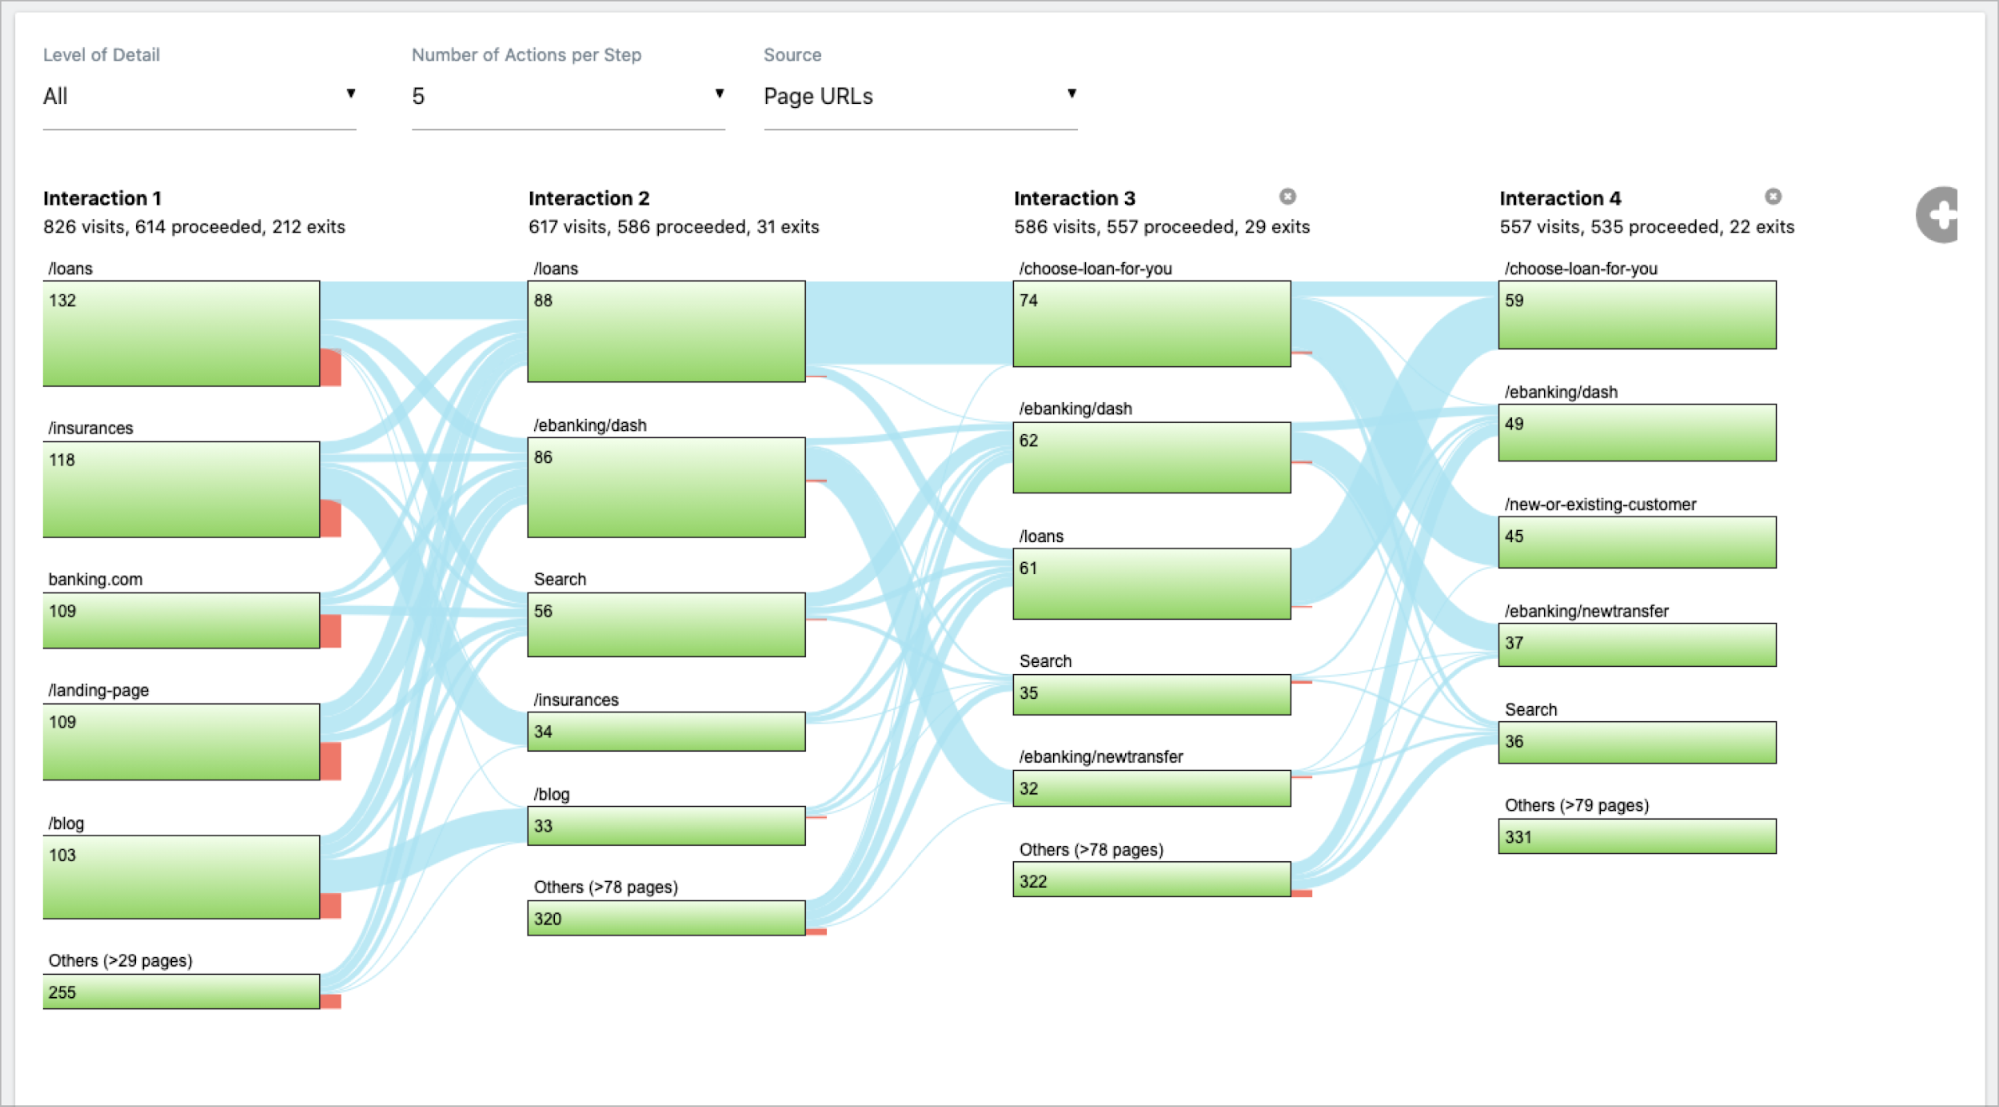Click the red exit bar of /loans in Interaction 1
Screen dimensions: 1999x1107
(330, 367)
